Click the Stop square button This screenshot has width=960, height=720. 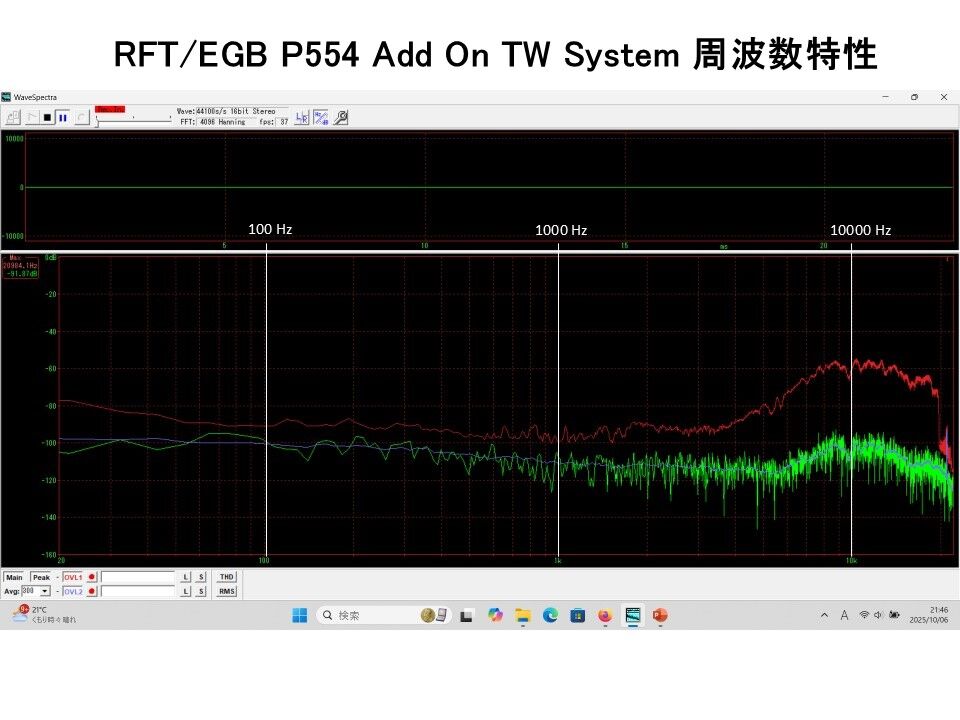coord(47,117)
